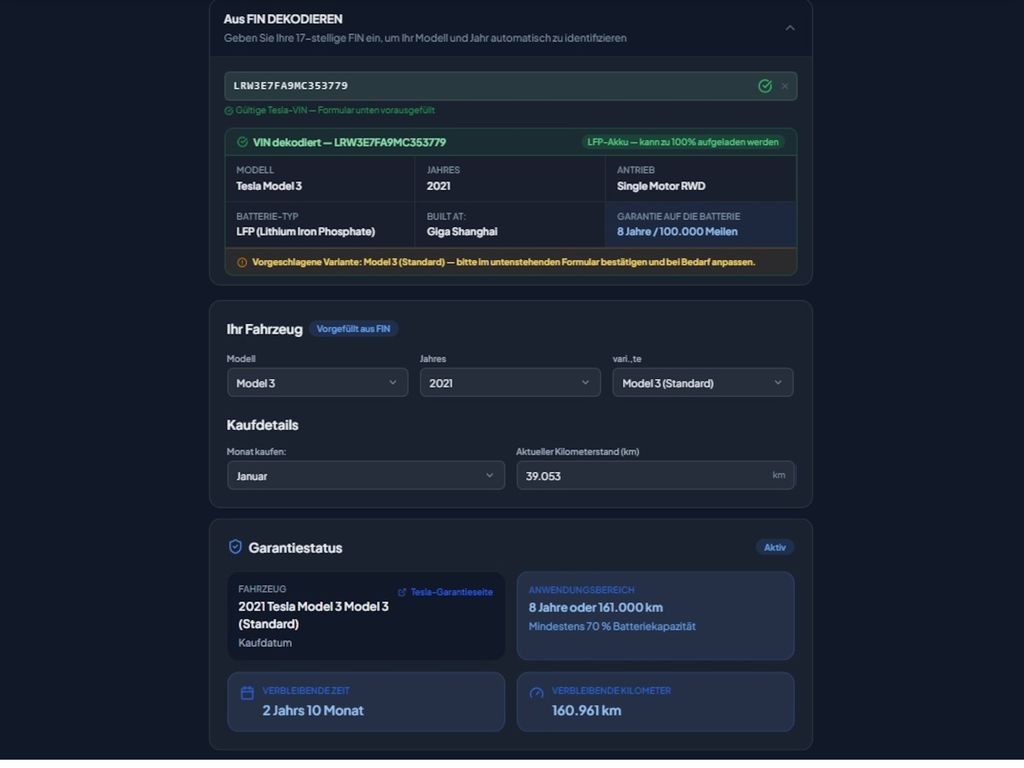This screenshot has width=1024, height=768.
Task: Open the variant dropdown Model 3 (Standard)
Action: [702, 383]
